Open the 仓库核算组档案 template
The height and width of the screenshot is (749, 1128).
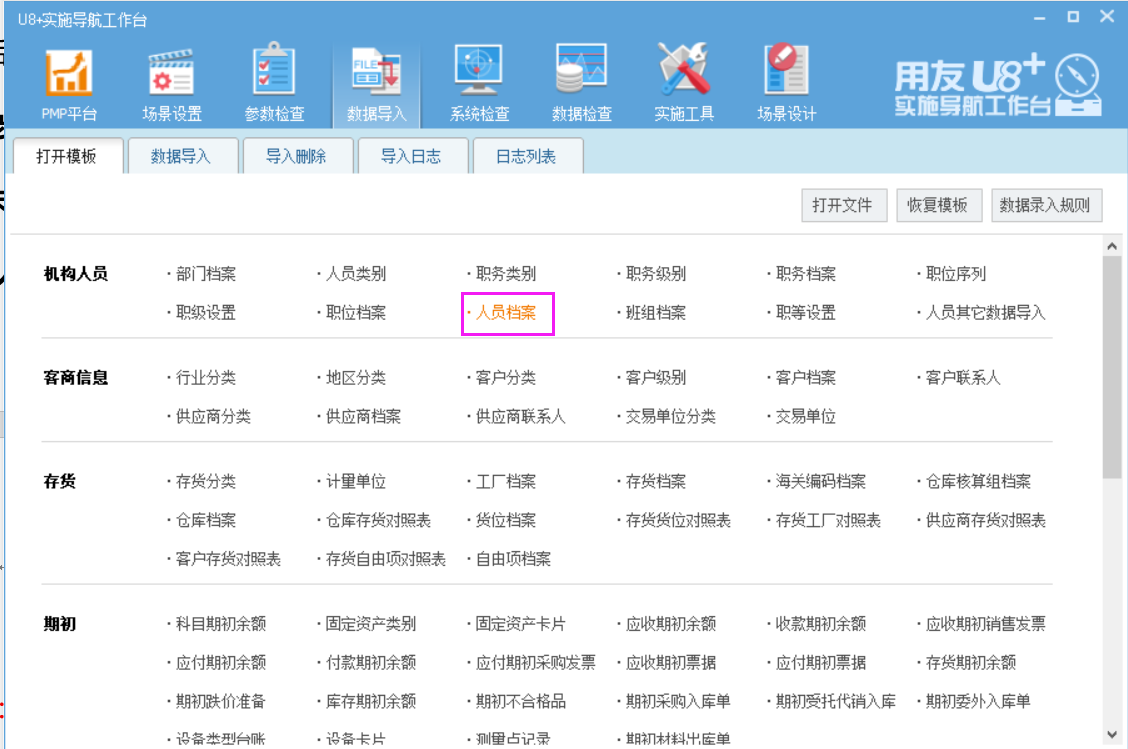pyautogui.click(x=978, y=481)
